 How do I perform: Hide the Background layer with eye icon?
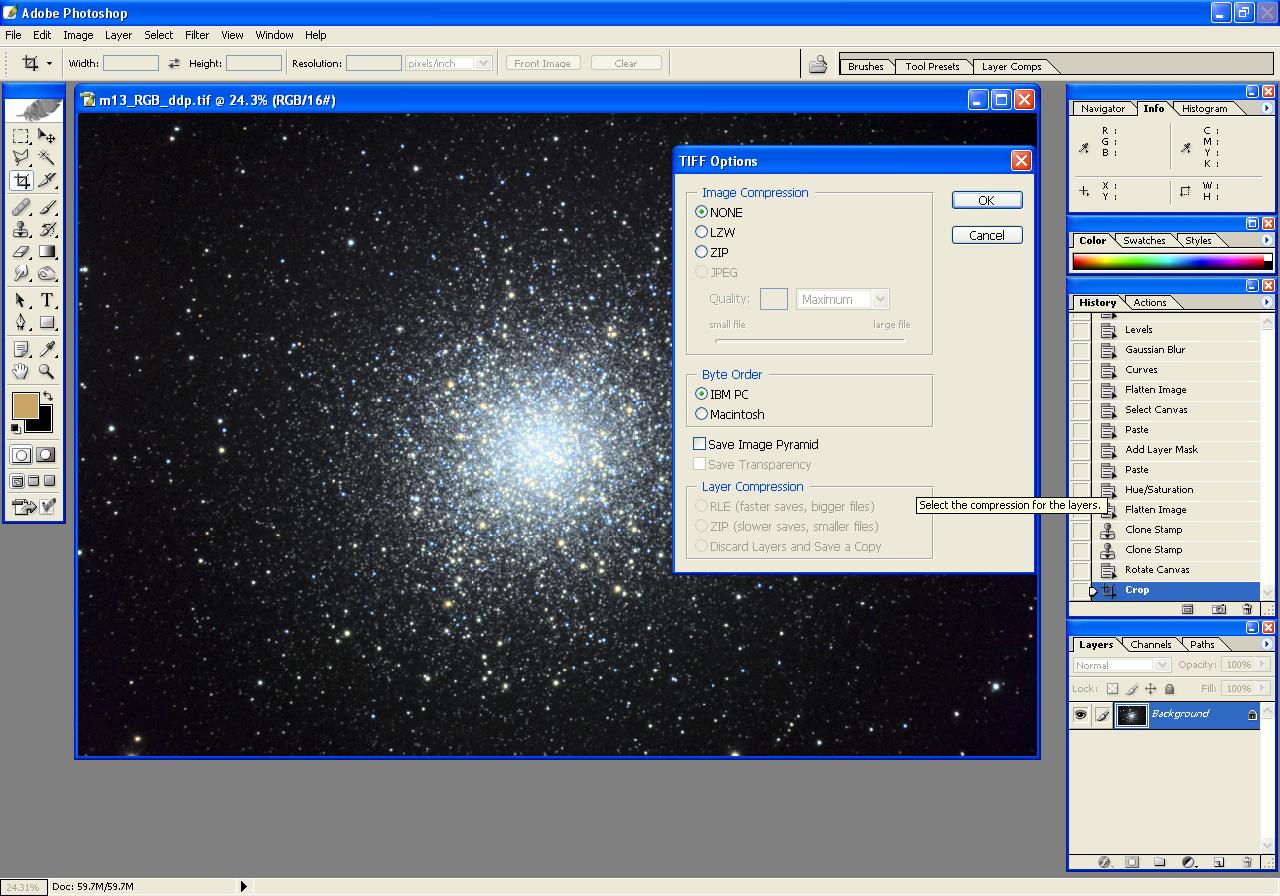pos(1080,715)
